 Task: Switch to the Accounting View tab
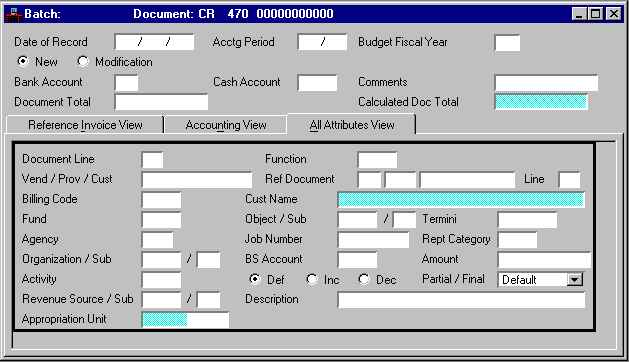(x=226, y=125)
